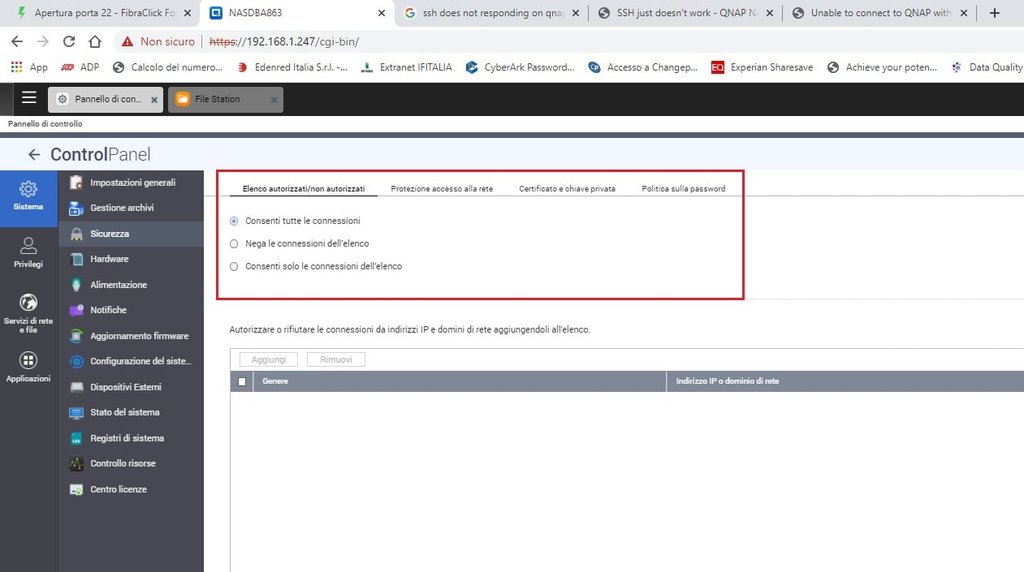Open the Experian Sharesave bookmark

(762, 67)
